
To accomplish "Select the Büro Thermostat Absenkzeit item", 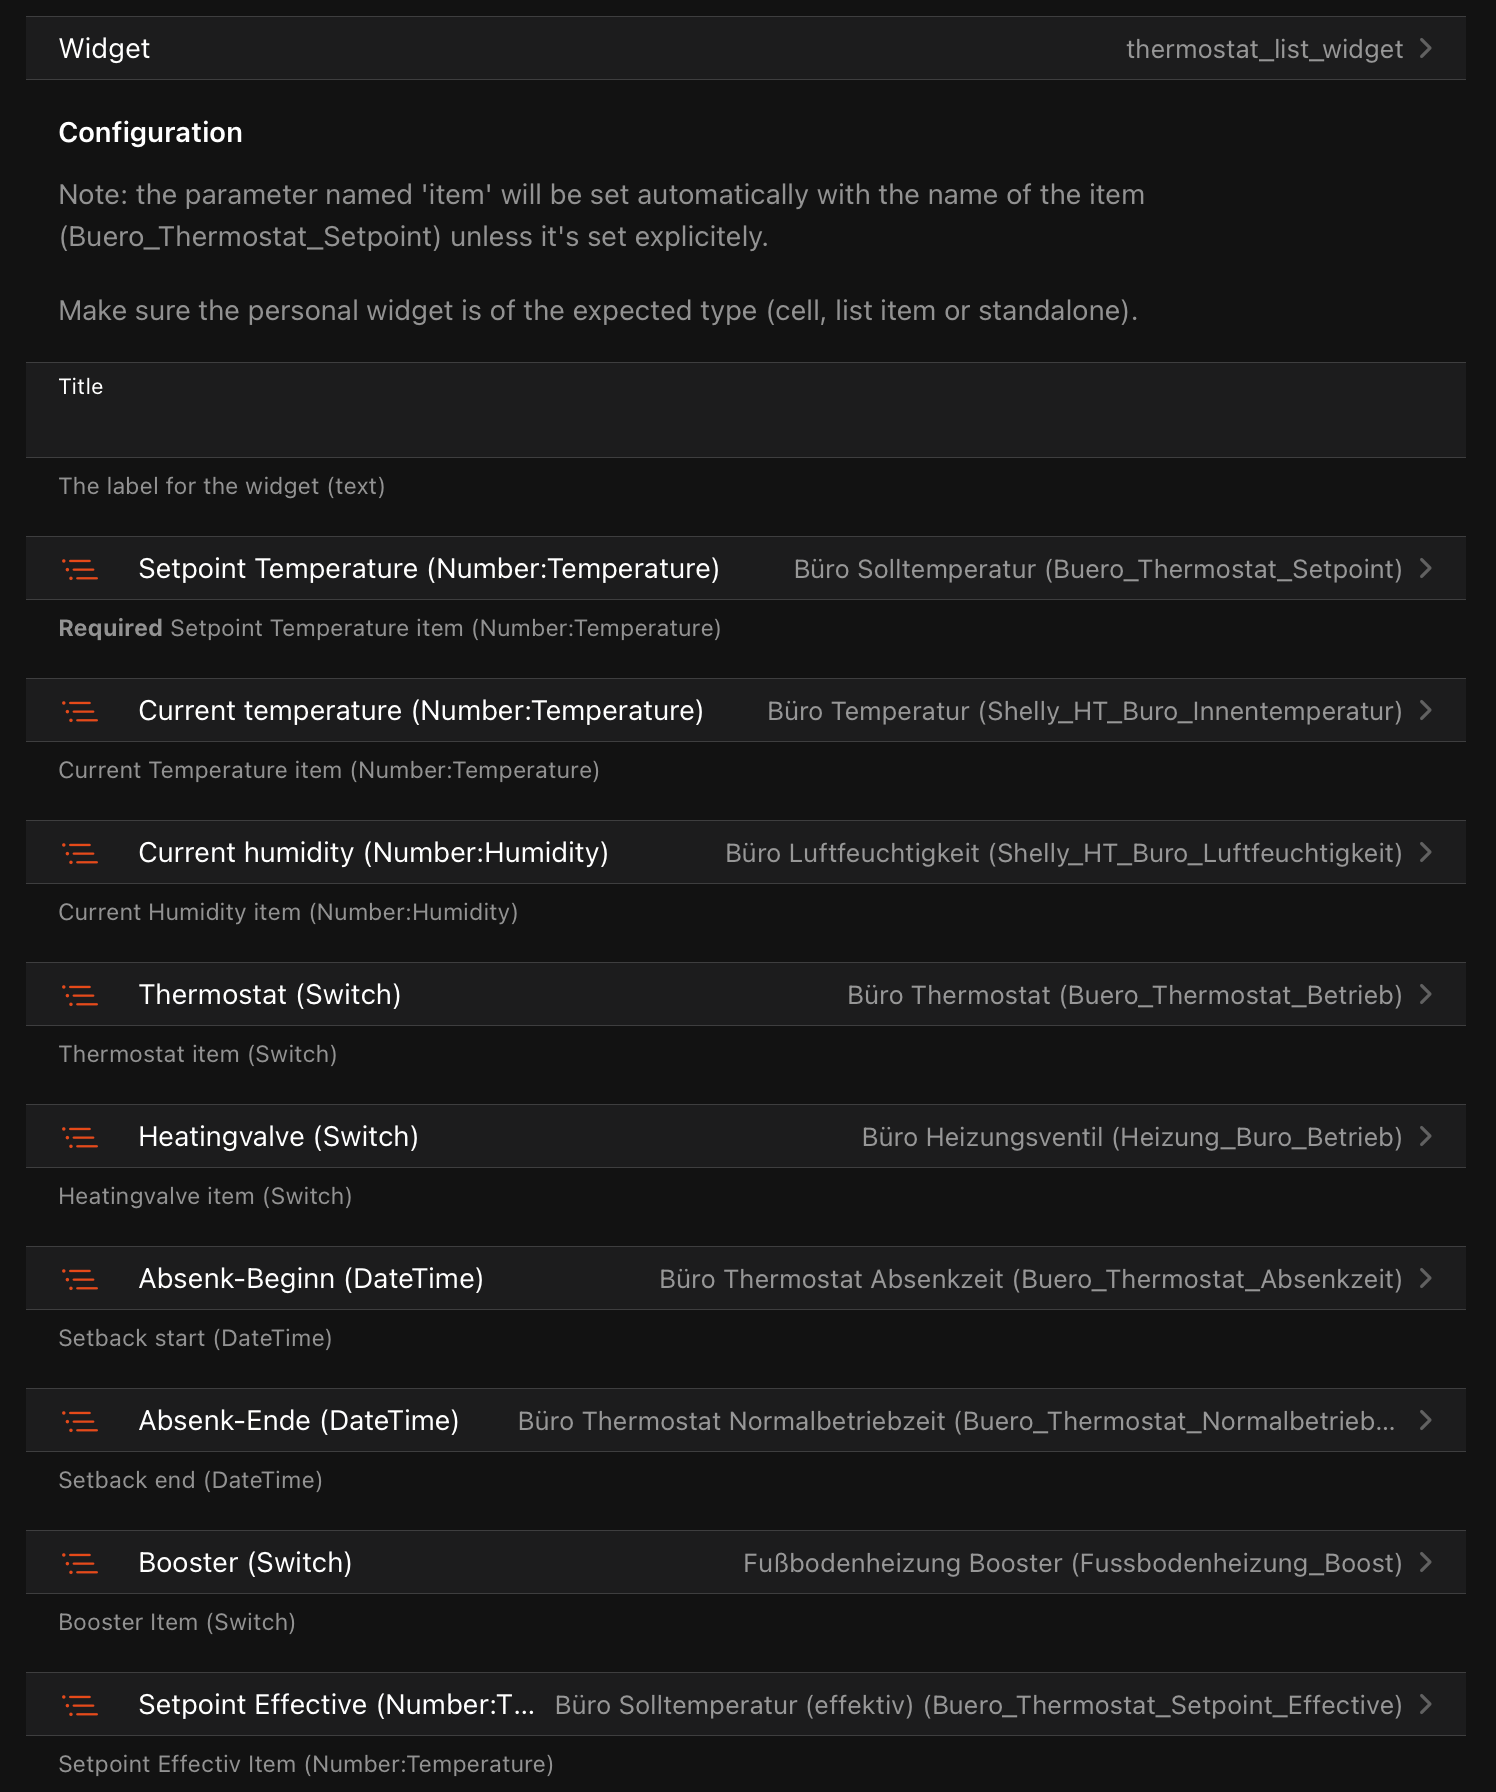I will coord(1030,1279).
